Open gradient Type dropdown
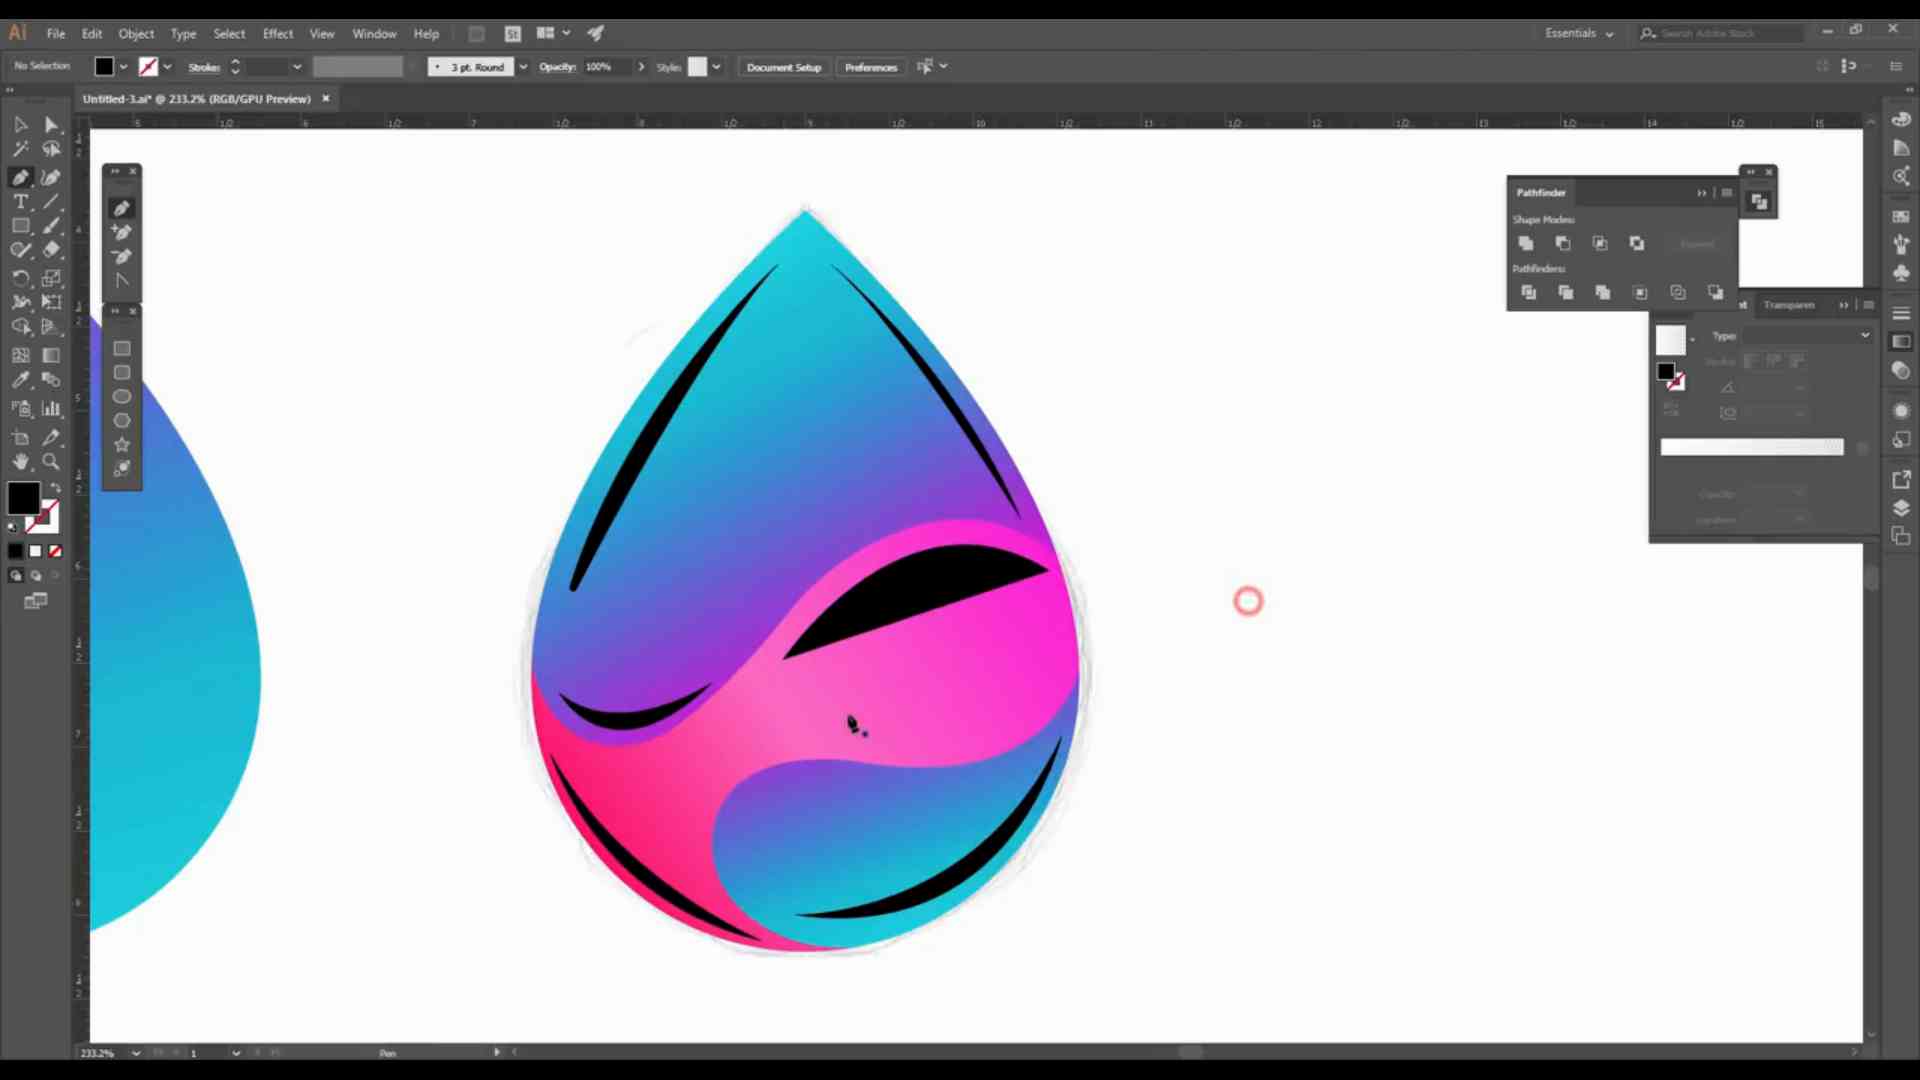The height and width of the screenshot is (1080, 1920). click(x=1808, y=336)
